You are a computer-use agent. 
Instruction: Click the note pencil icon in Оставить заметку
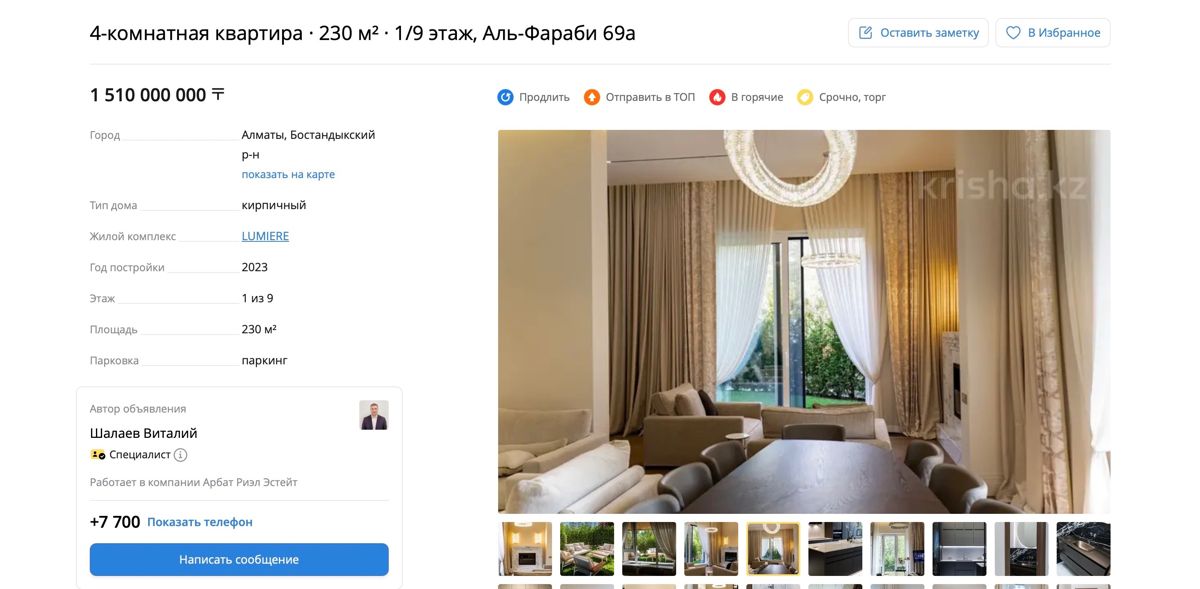point(866,33)
